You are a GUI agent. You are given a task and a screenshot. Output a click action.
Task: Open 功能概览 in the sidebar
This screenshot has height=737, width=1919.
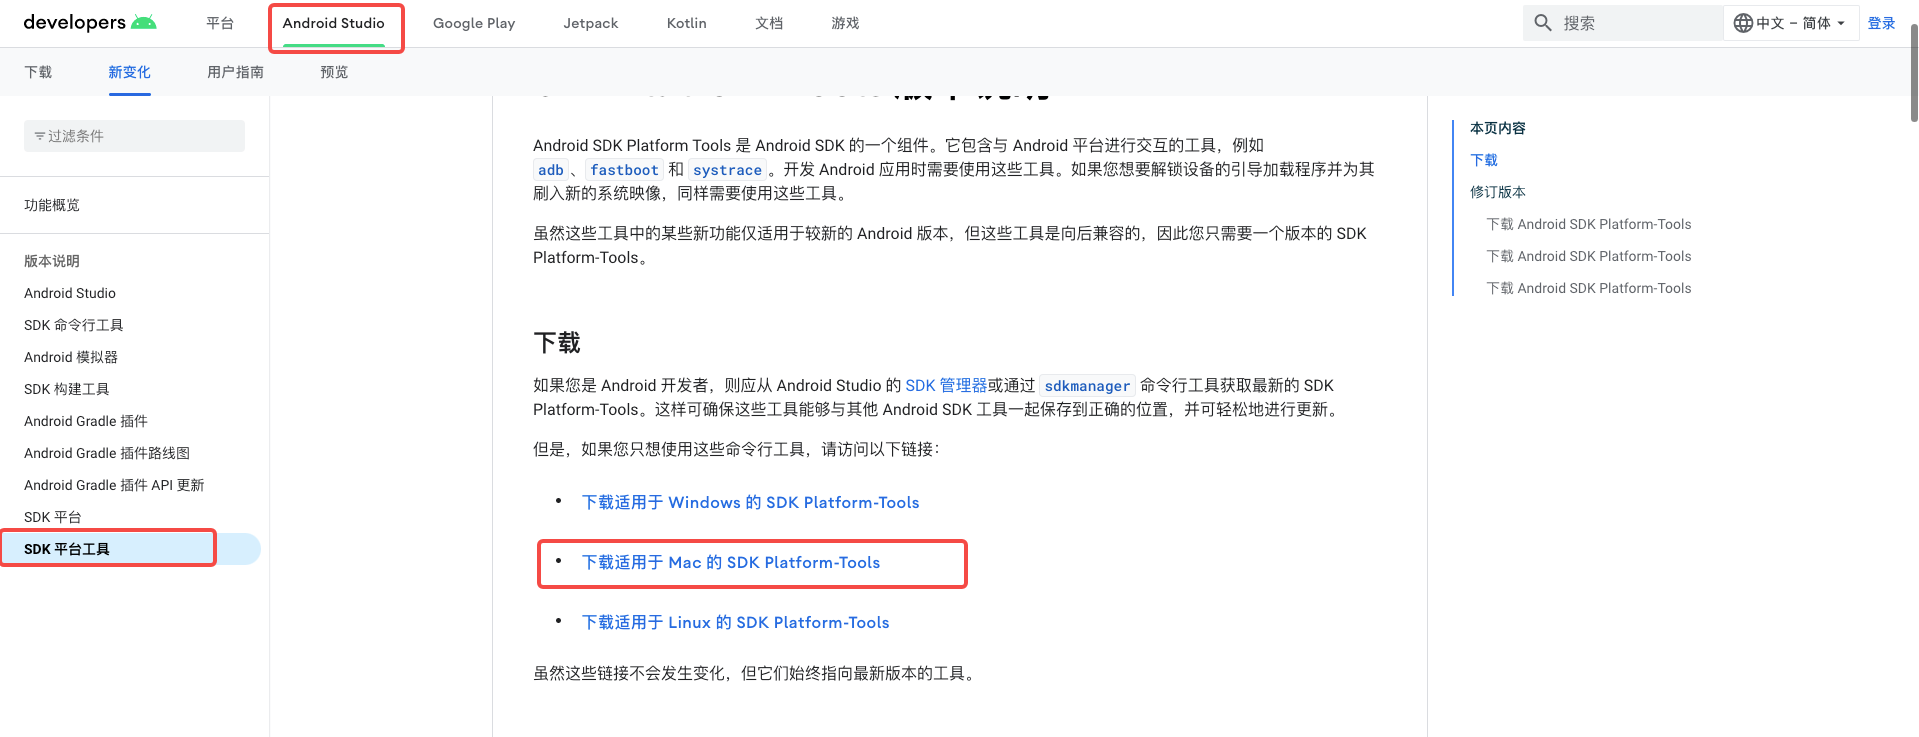(52, 205)
